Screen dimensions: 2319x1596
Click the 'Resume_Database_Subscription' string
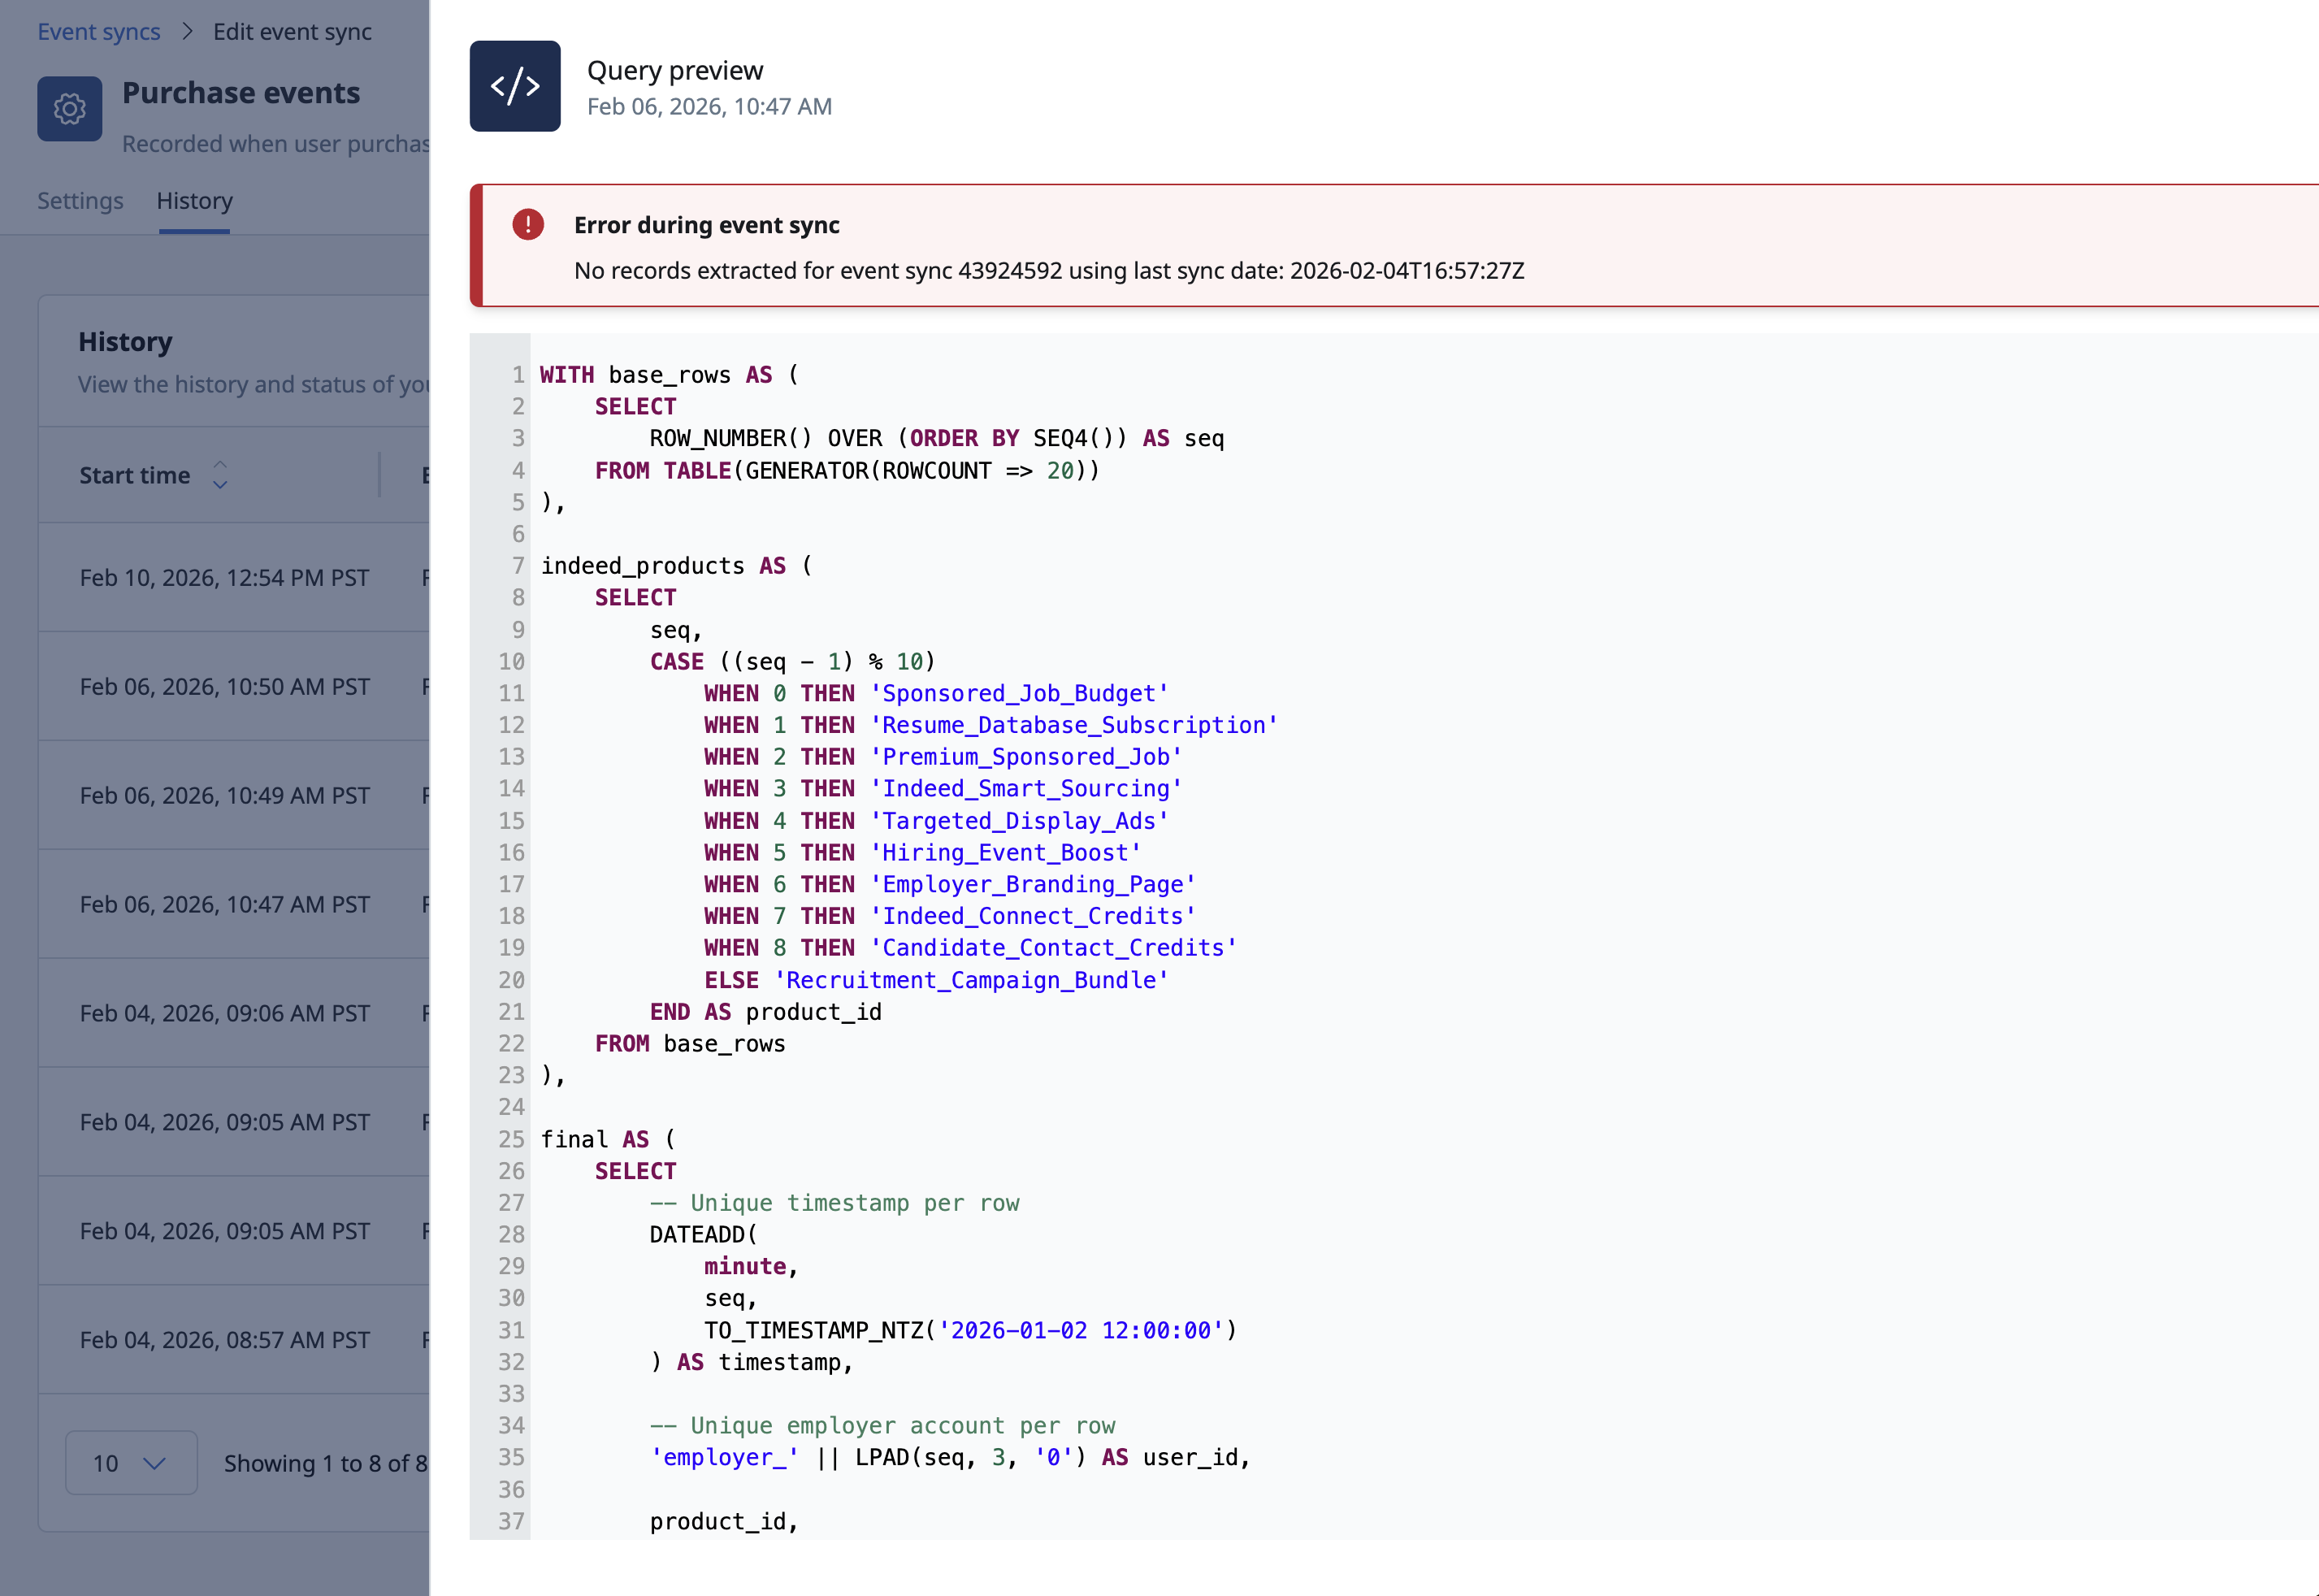[1074, 725]
